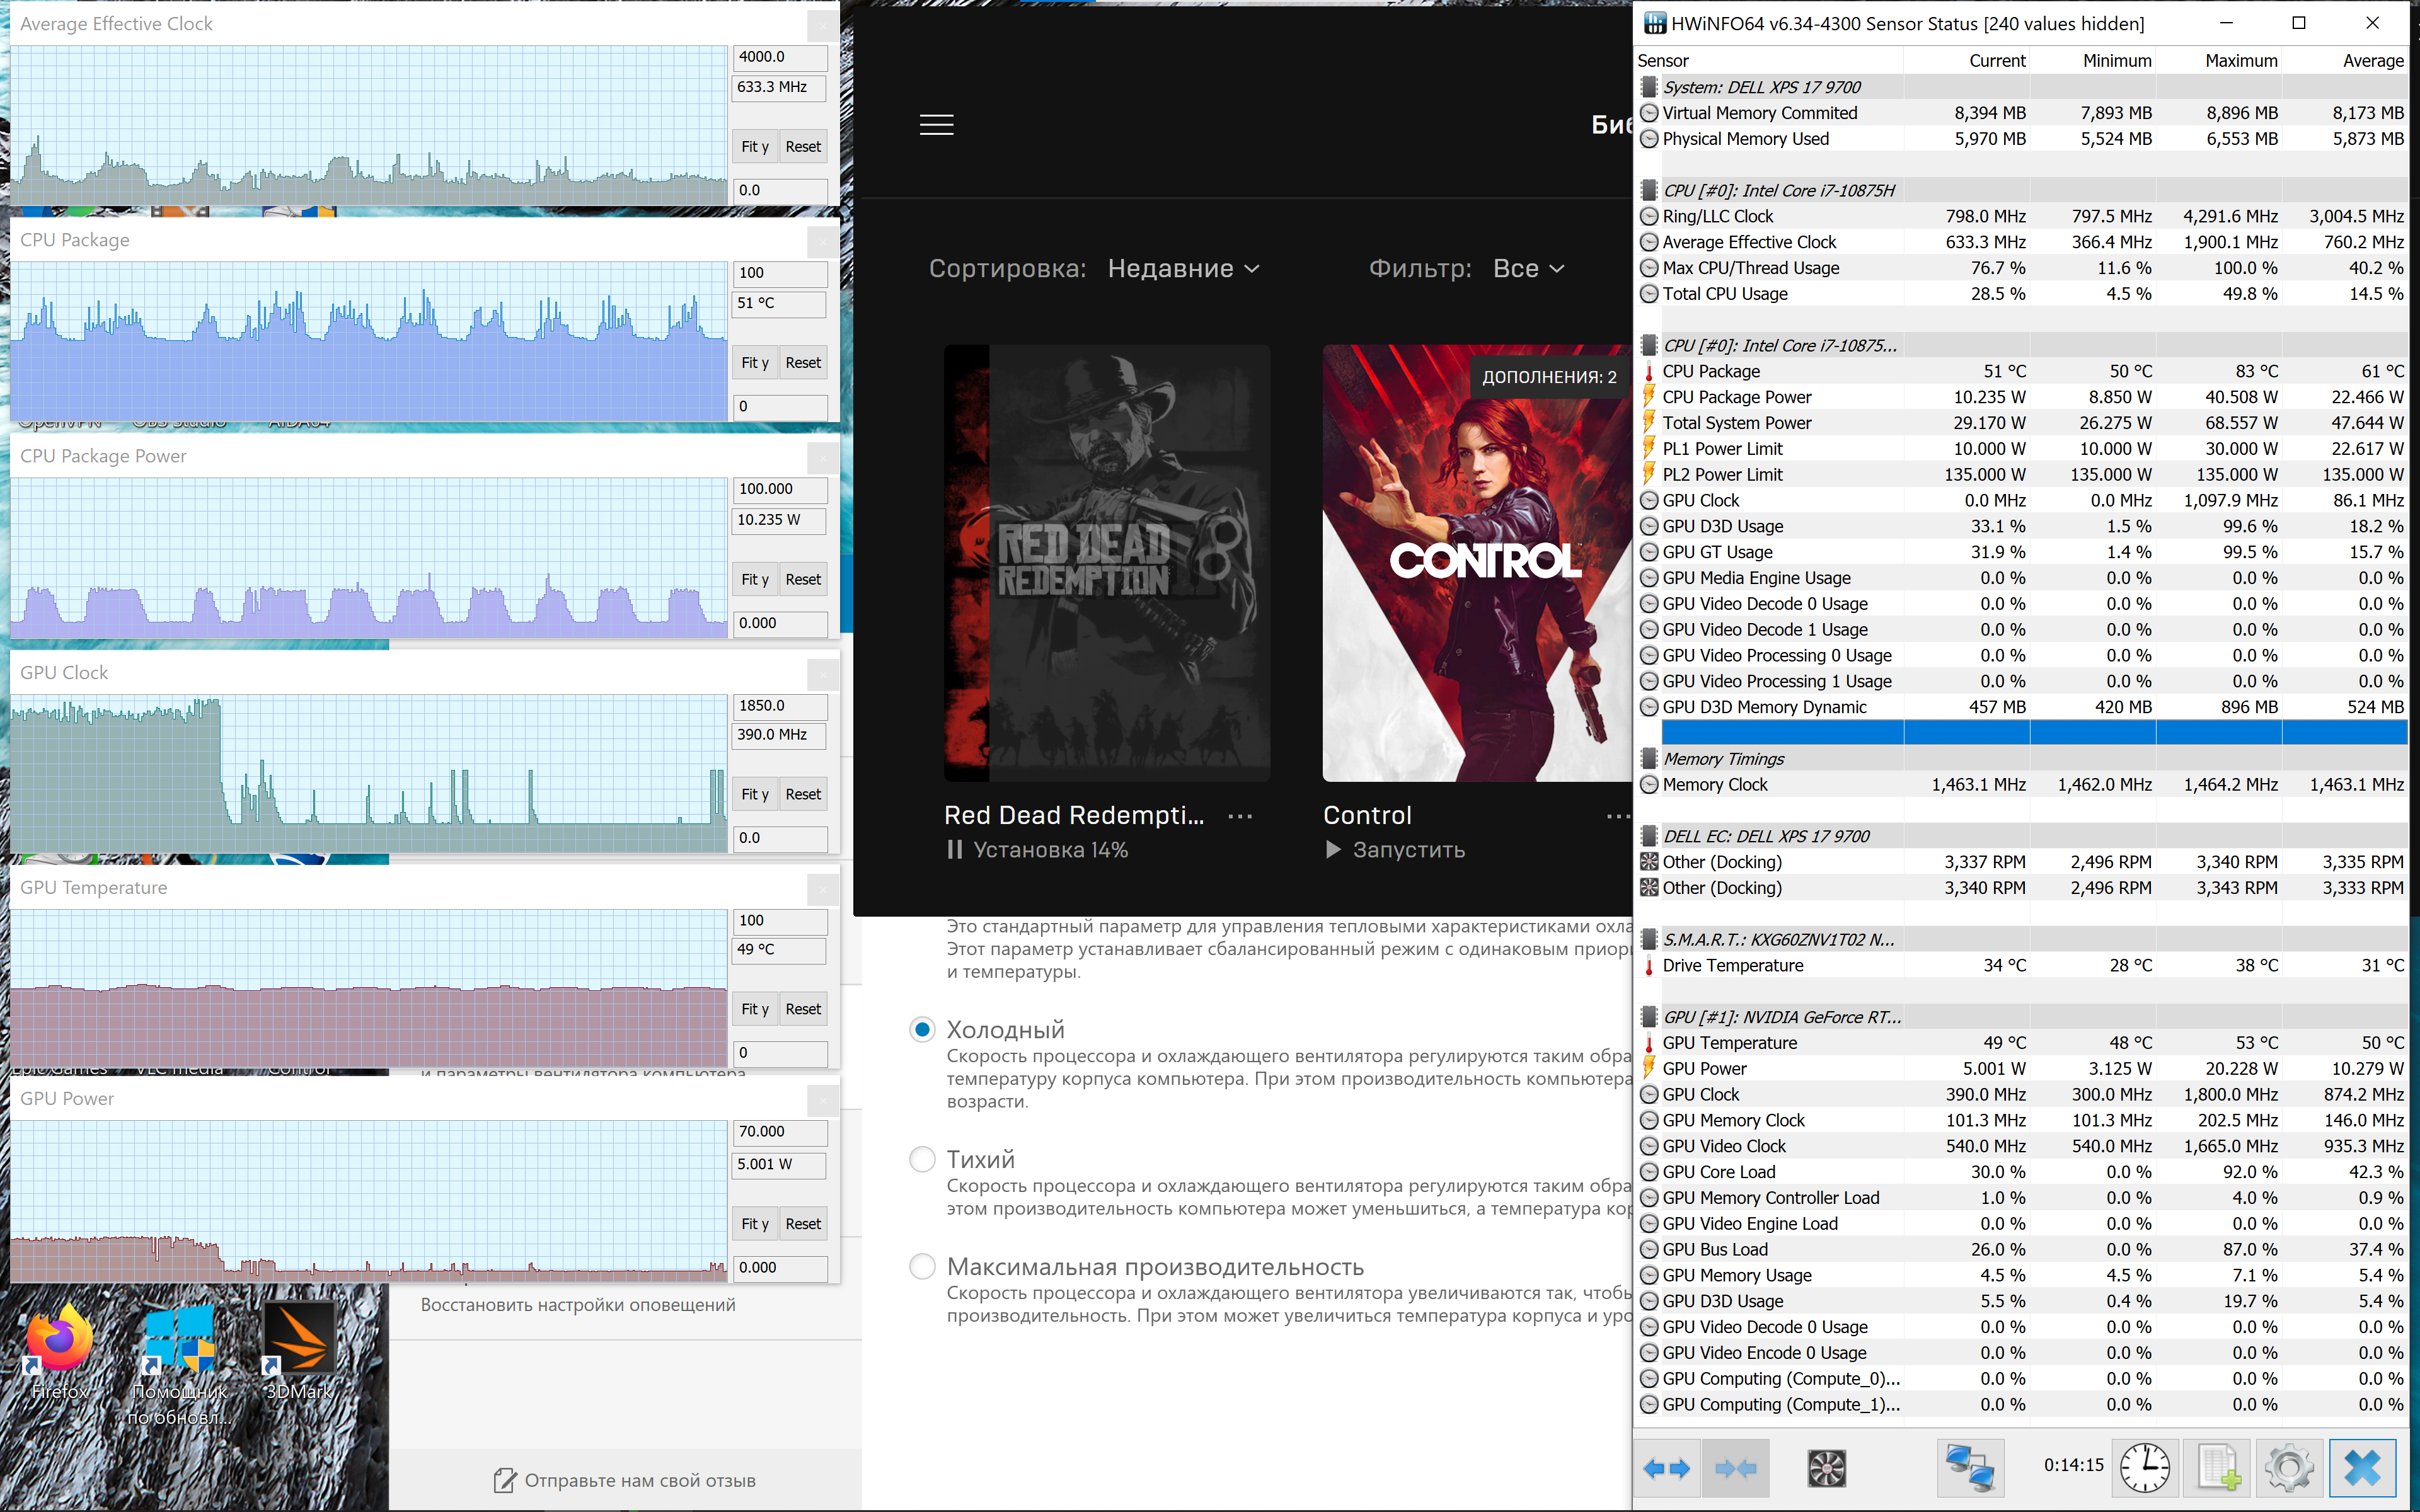Click chip icon of DELL EC section
Image resolution: width=2420 pixels, height=1512 pixels.
coord(1649,837)
